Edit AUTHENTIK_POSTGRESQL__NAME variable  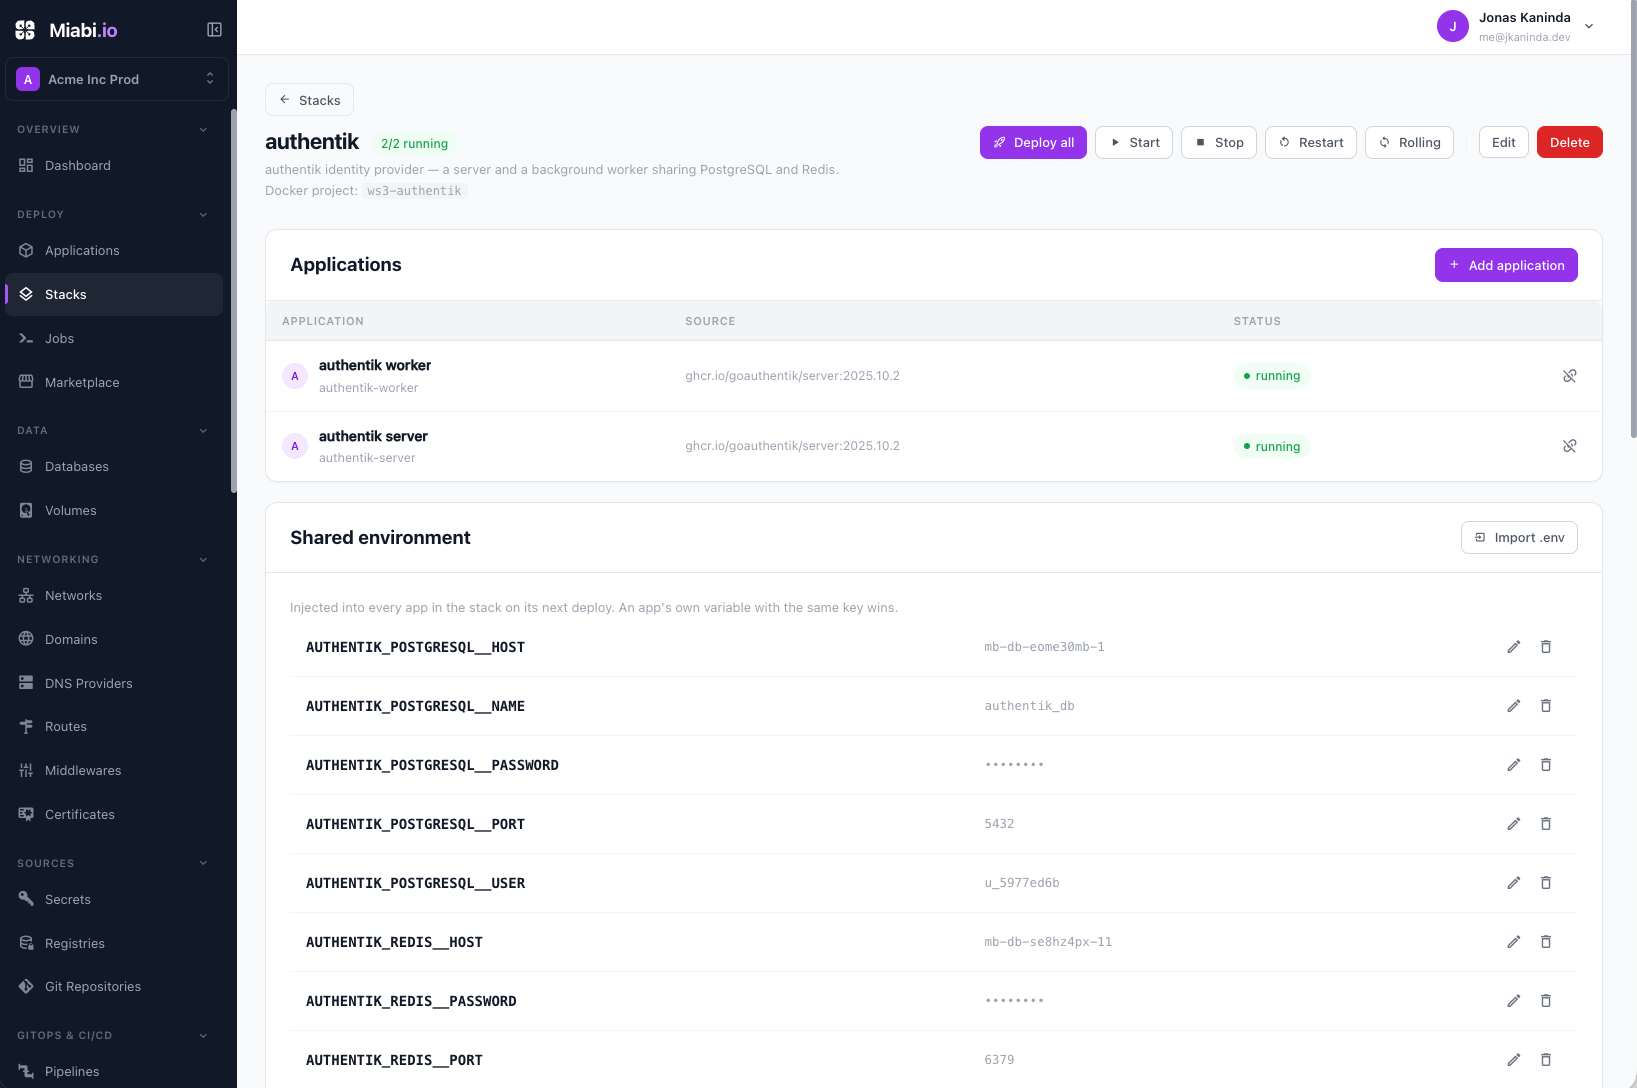coord(1514,706)
